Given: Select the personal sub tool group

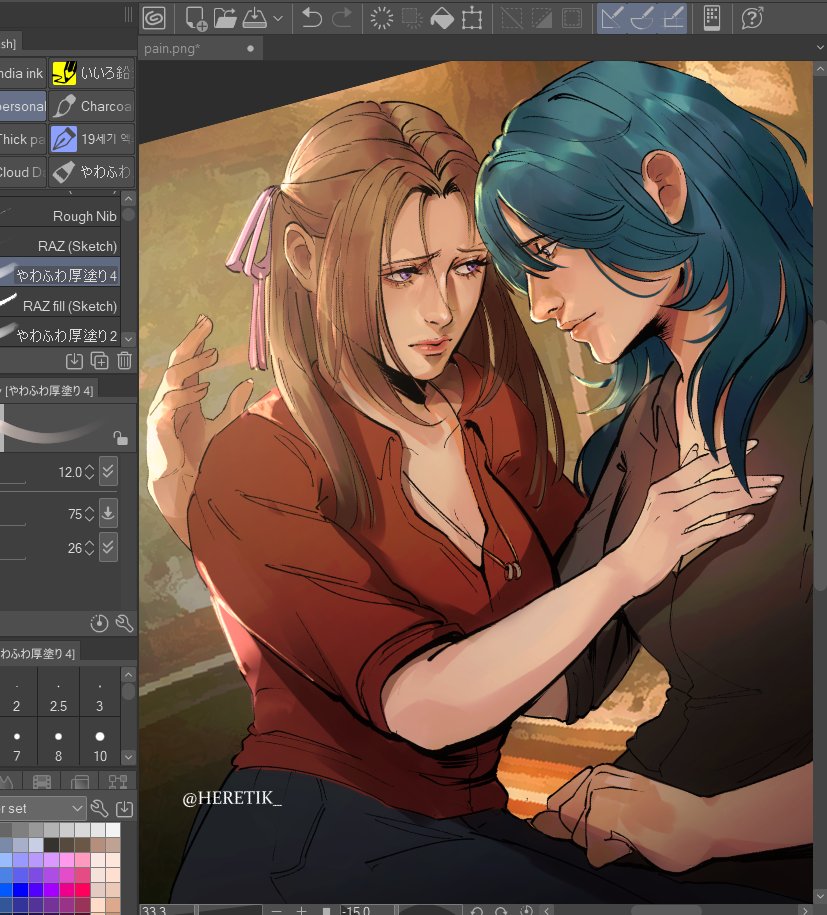Looking at the screenshot, I should [x=22, y=106].
